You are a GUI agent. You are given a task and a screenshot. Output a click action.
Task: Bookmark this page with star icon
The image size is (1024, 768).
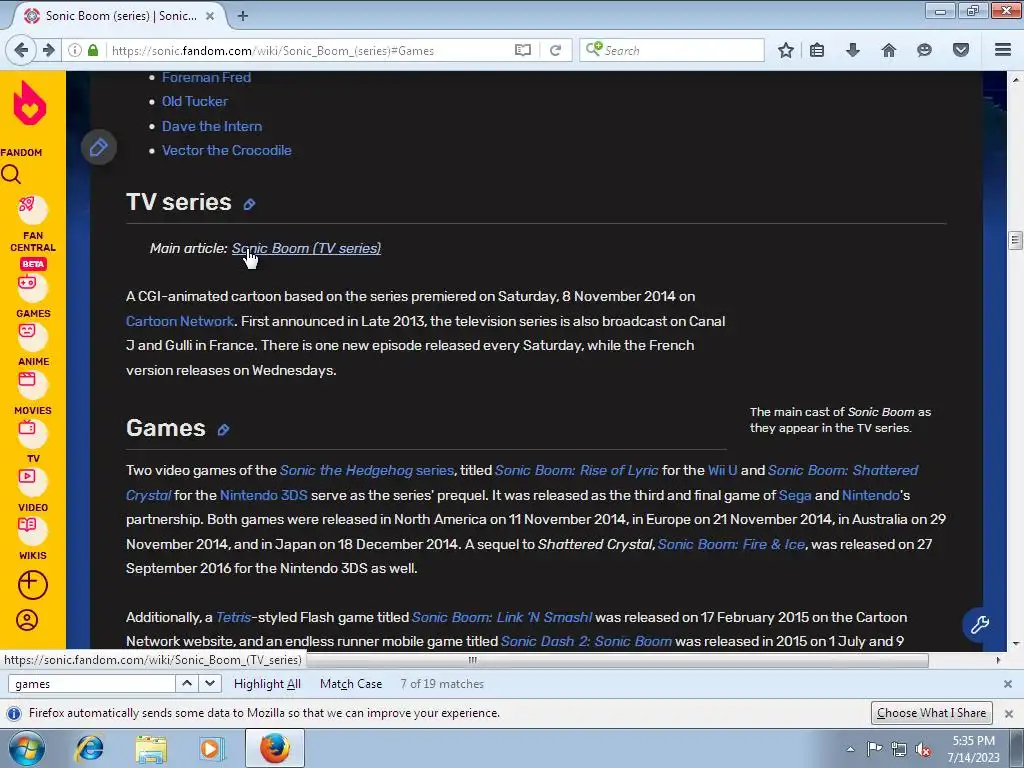point(786,50)
